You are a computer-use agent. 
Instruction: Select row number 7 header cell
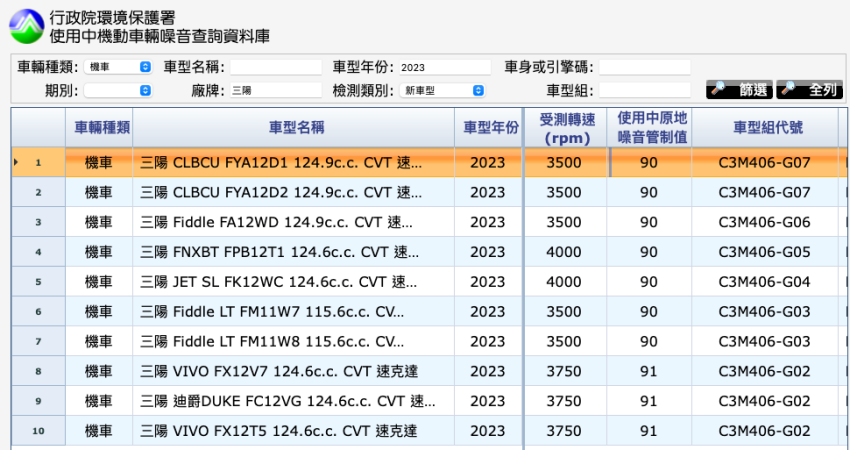tap(38, 341)
